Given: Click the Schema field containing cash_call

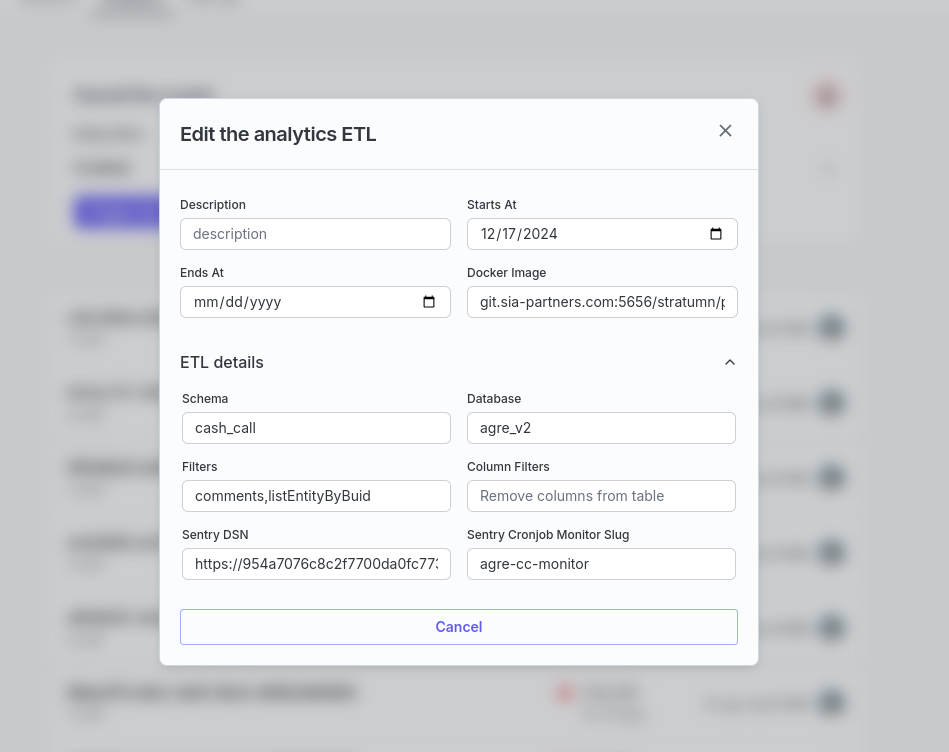Looking at the screenshot, I should [x=316, y=427].
